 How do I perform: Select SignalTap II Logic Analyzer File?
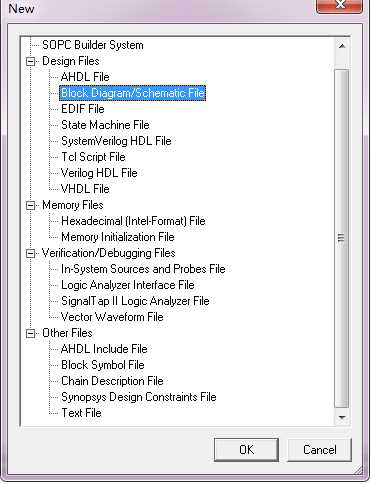[135, 301]
